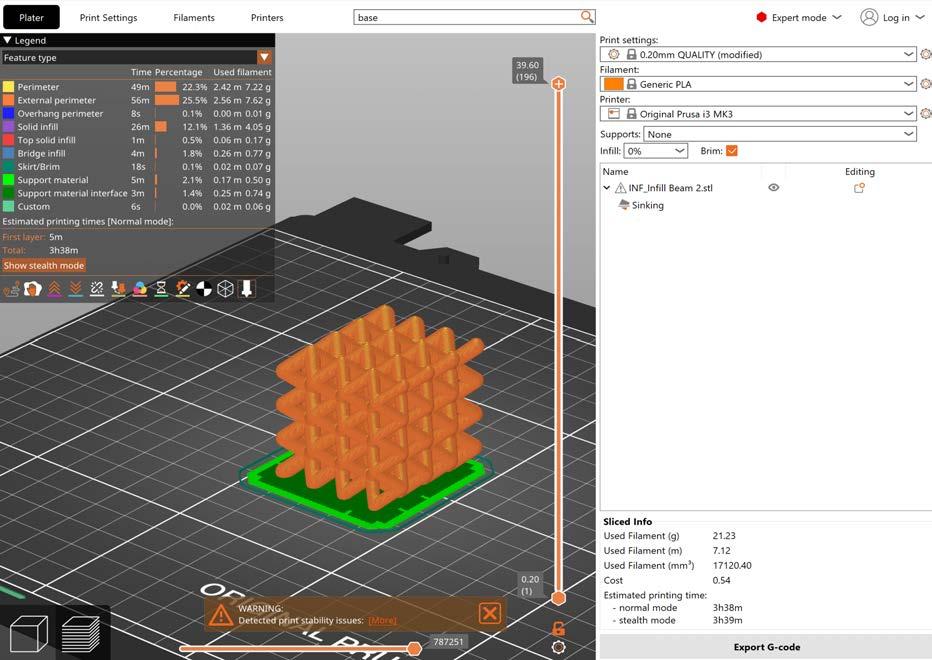
Task: Toggle Tool marker down-arrow icon
Action: tap(247, 290)
